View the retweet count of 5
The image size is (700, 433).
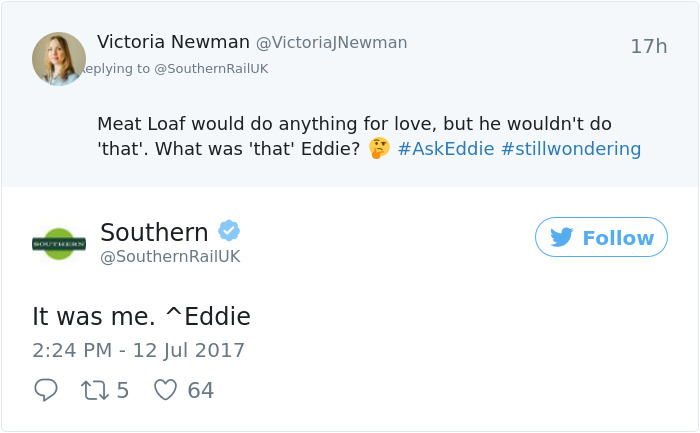pyautogui.click(x=123, y=390)
